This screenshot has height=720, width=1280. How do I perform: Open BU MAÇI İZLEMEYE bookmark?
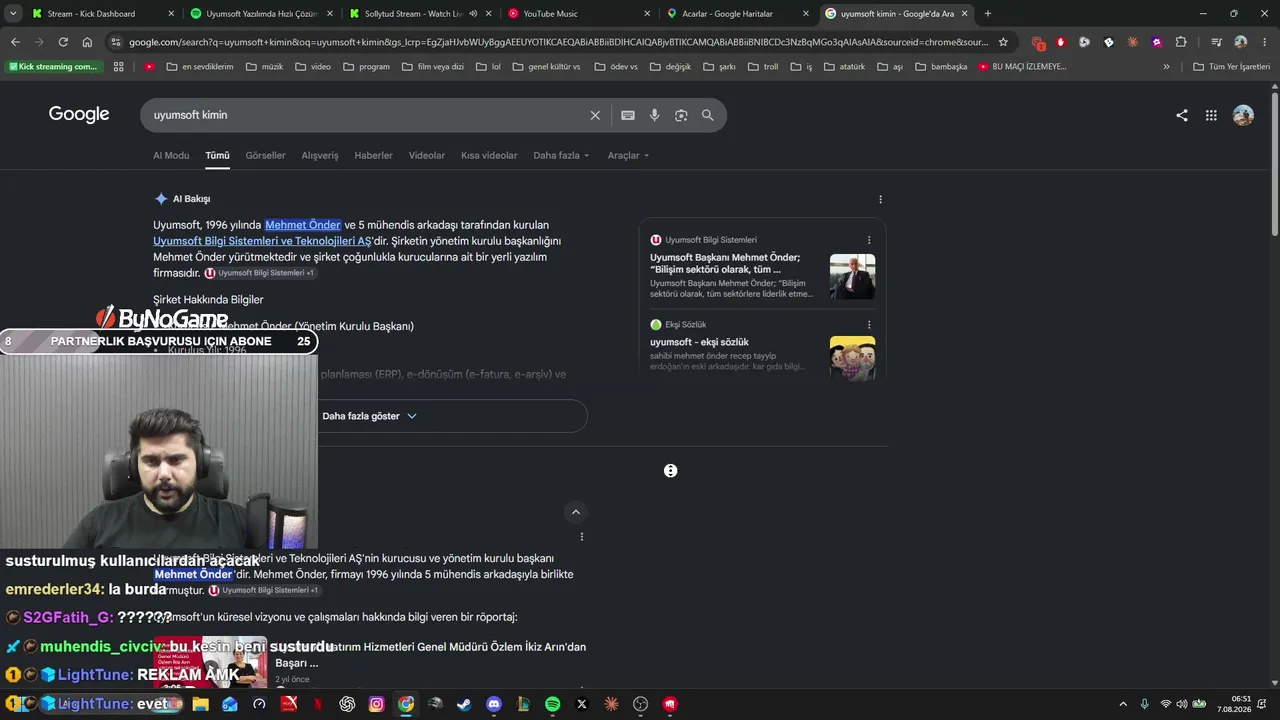click(x=1022, y=67)
